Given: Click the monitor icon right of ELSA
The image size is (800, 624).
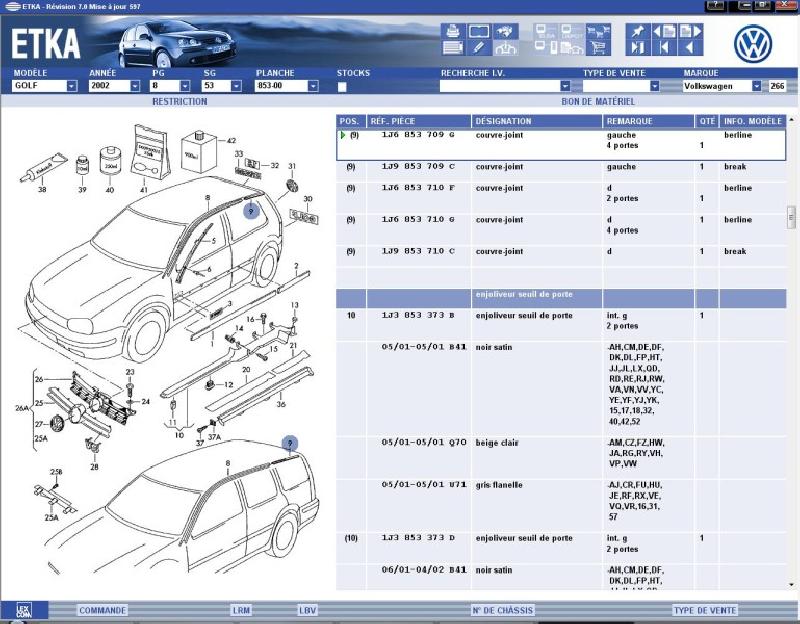Looking at the screenshot, I should [571, 32].
